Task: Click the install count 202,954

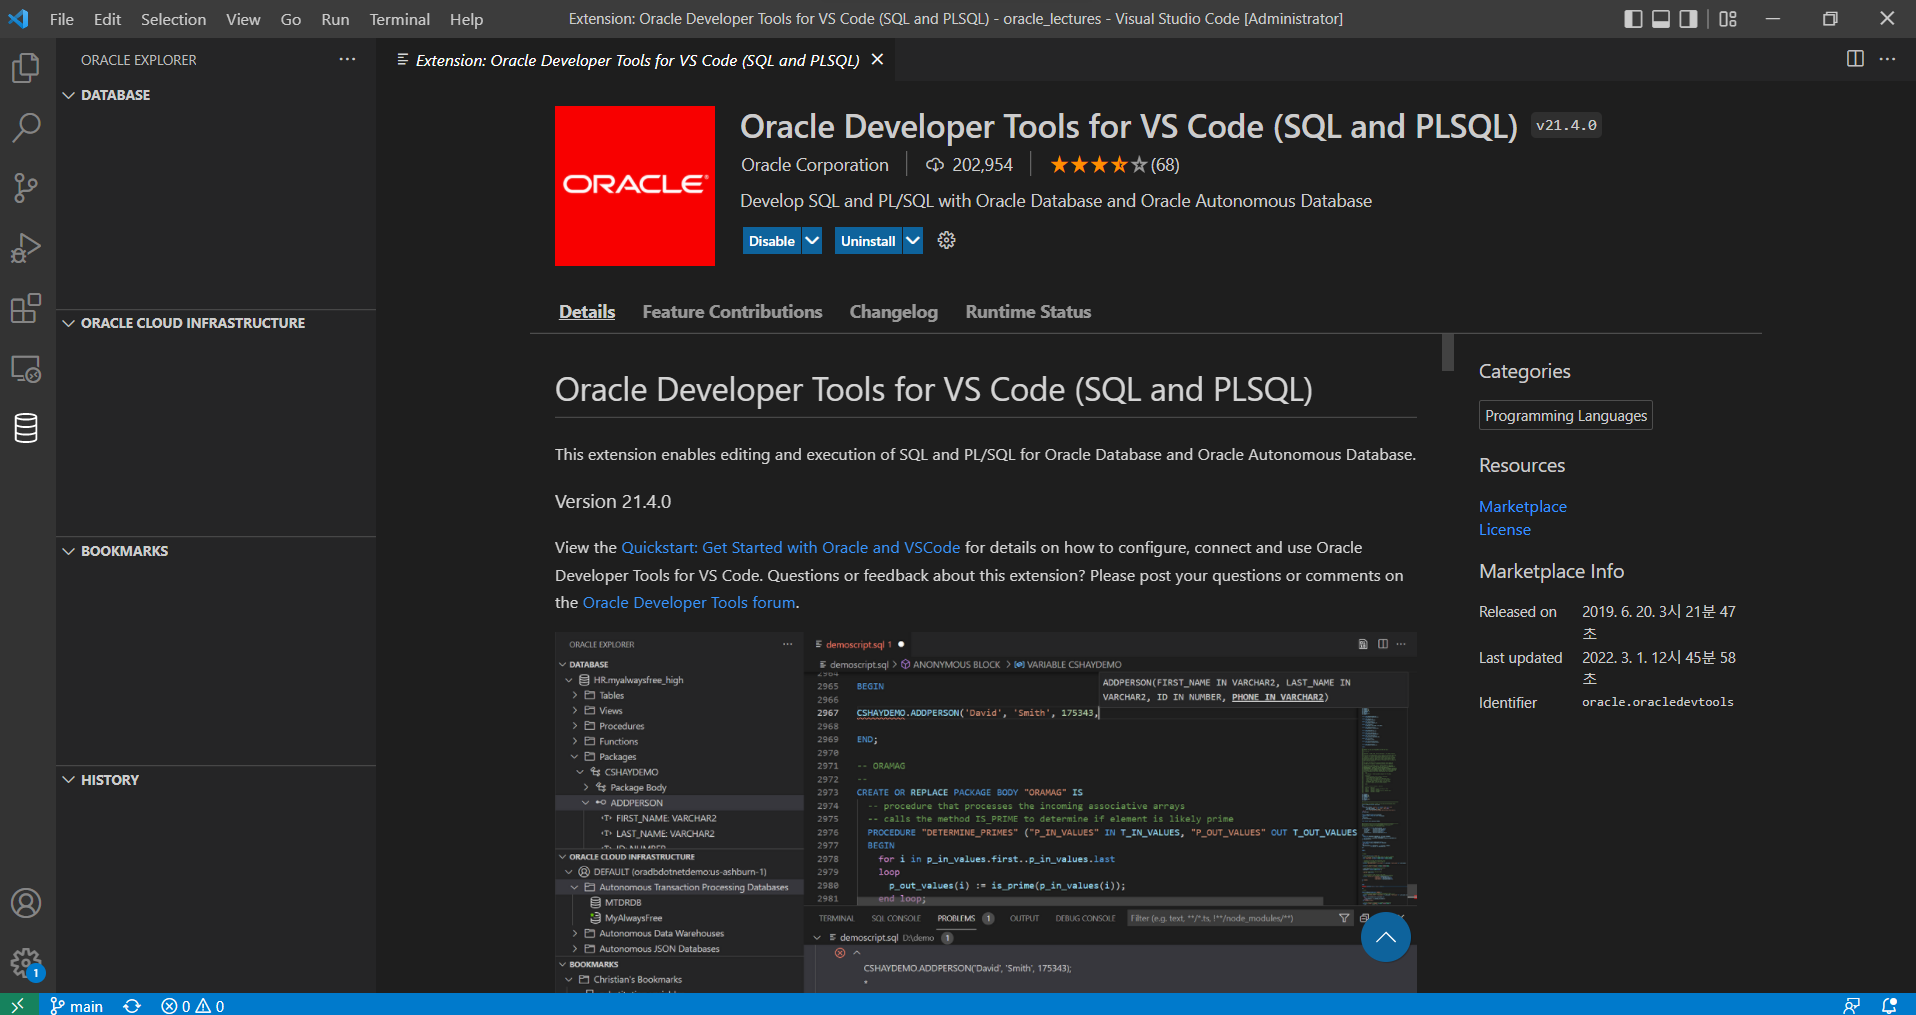Action: point(969,165)
